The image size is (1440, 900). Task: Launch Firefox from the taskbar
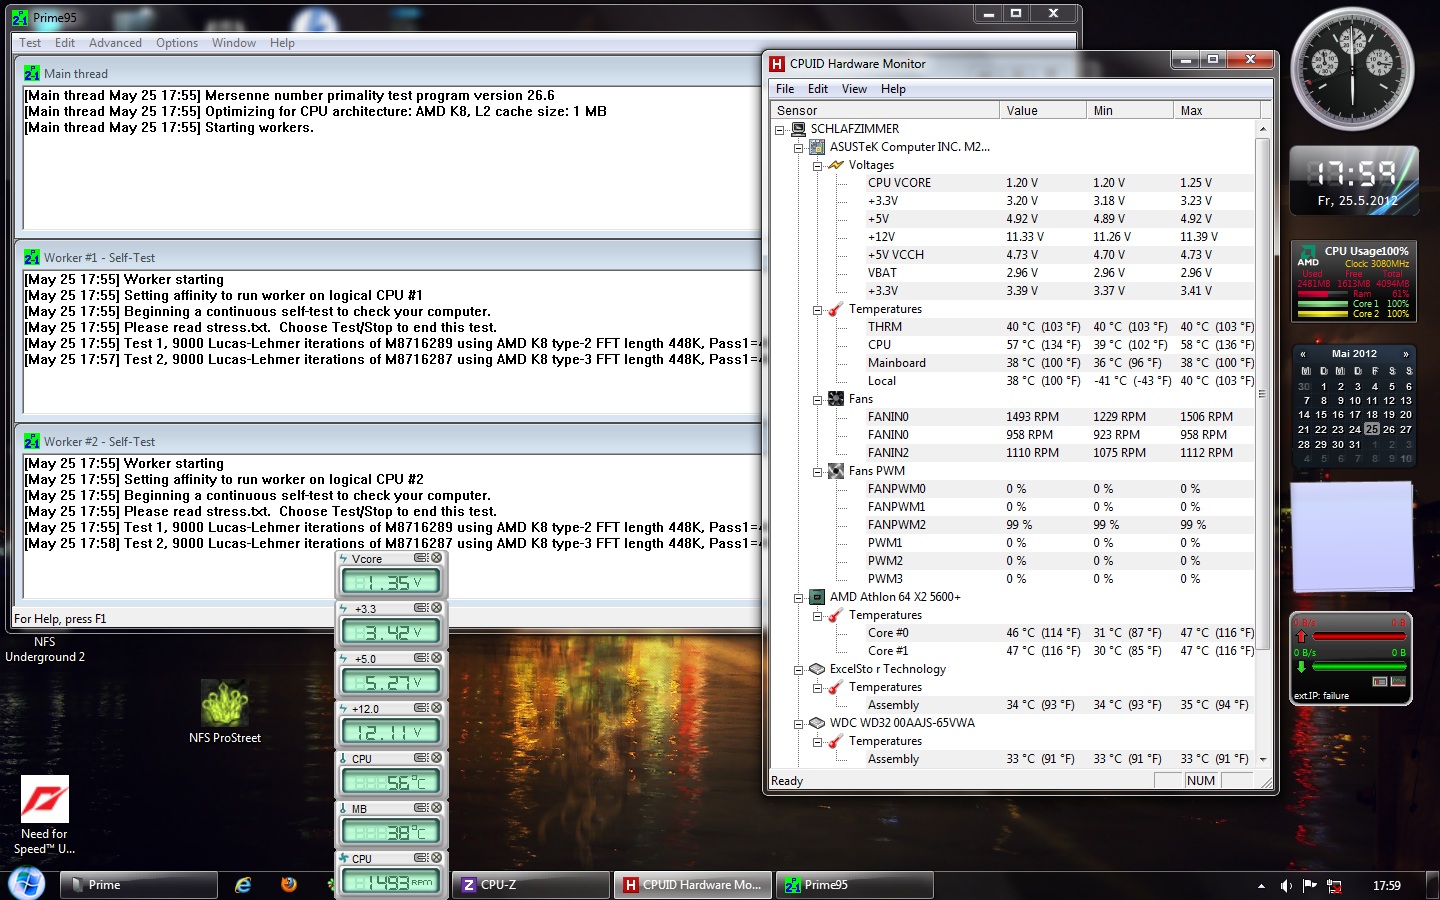(x=289, y=885)
